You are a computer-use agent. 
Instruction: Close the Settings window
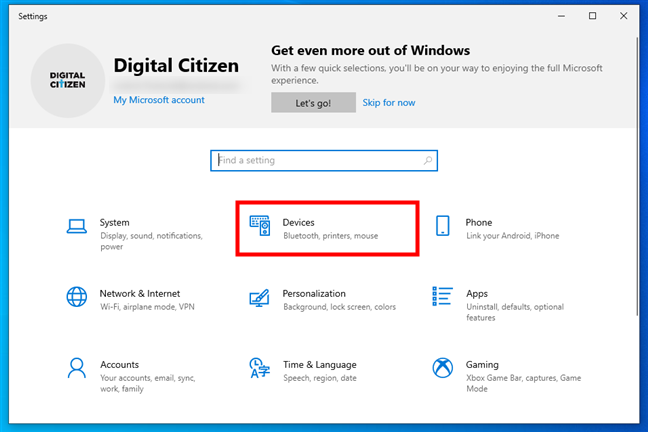click(x=624, y=16)
